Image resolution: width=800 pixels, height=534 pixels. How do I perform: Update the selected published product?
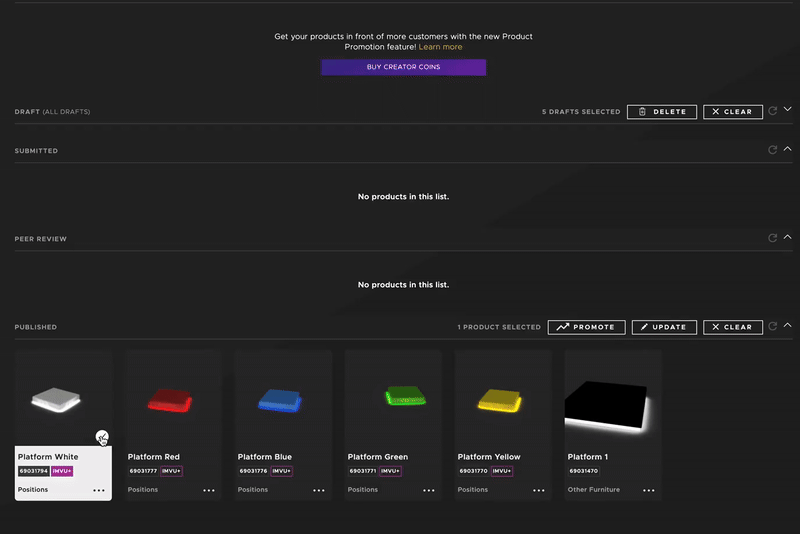tap(664, 327)
